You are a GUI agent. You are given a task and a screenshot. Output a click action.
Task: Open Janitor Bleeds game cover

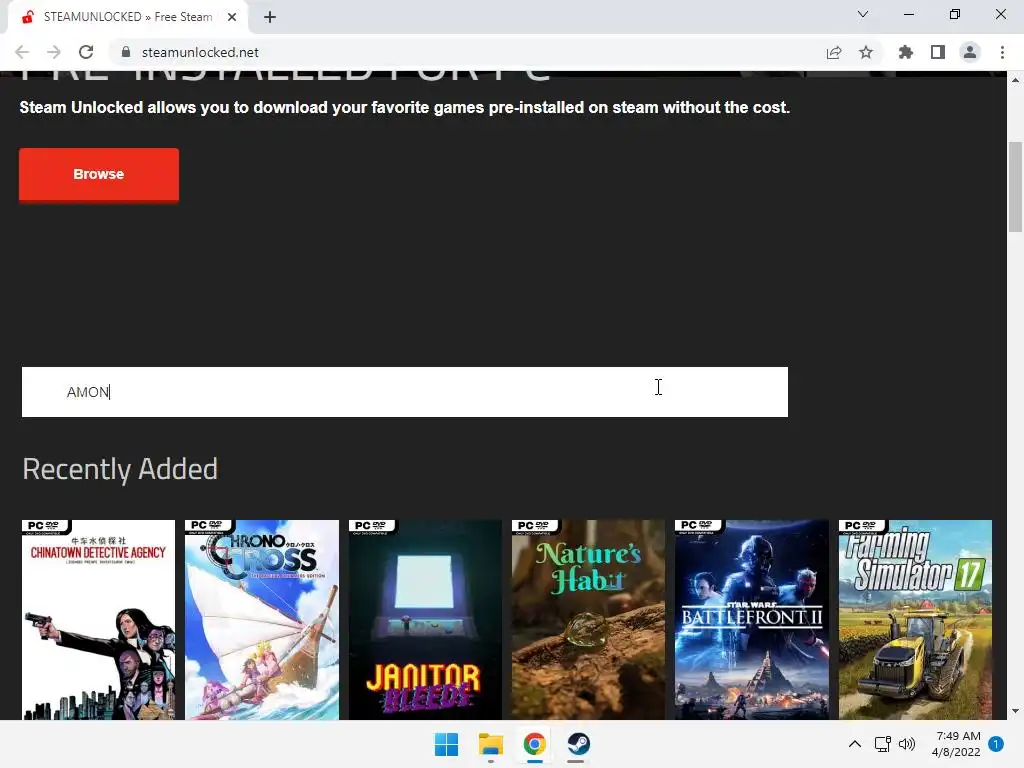(x=425, y=620)
